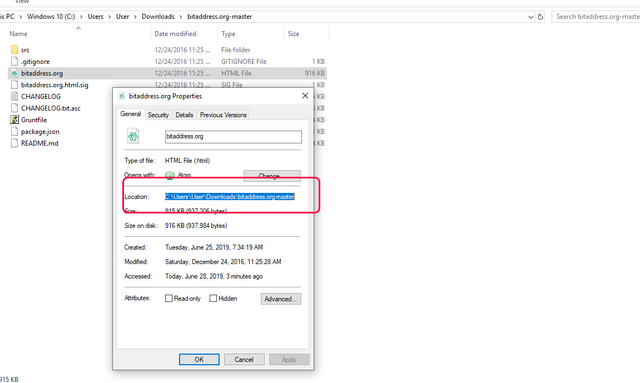Viewport: 640px width, 383px height.
Task: Open the Details tab
Action: click(x=184, y=115)
